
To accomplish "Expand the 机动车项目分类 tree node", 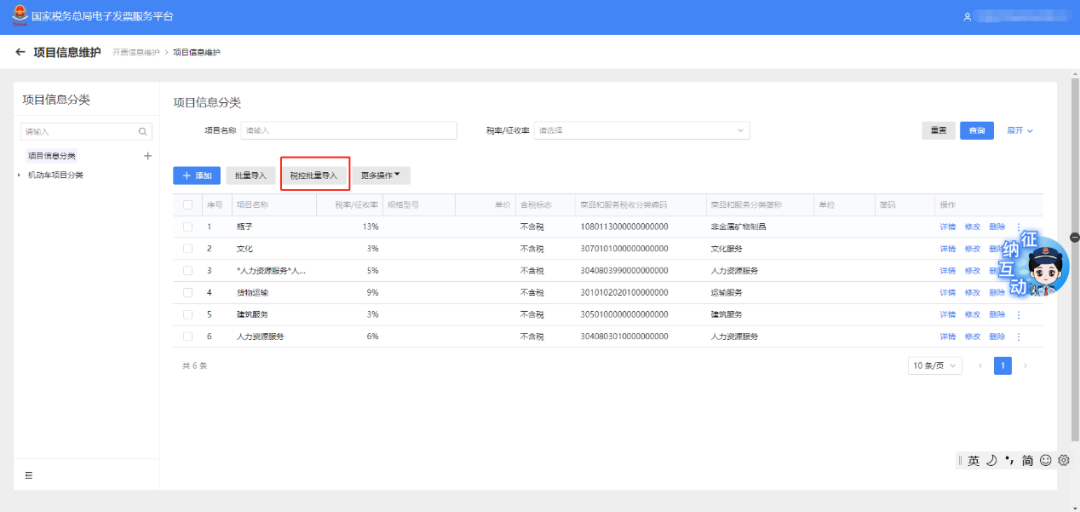I will [19, 175].
